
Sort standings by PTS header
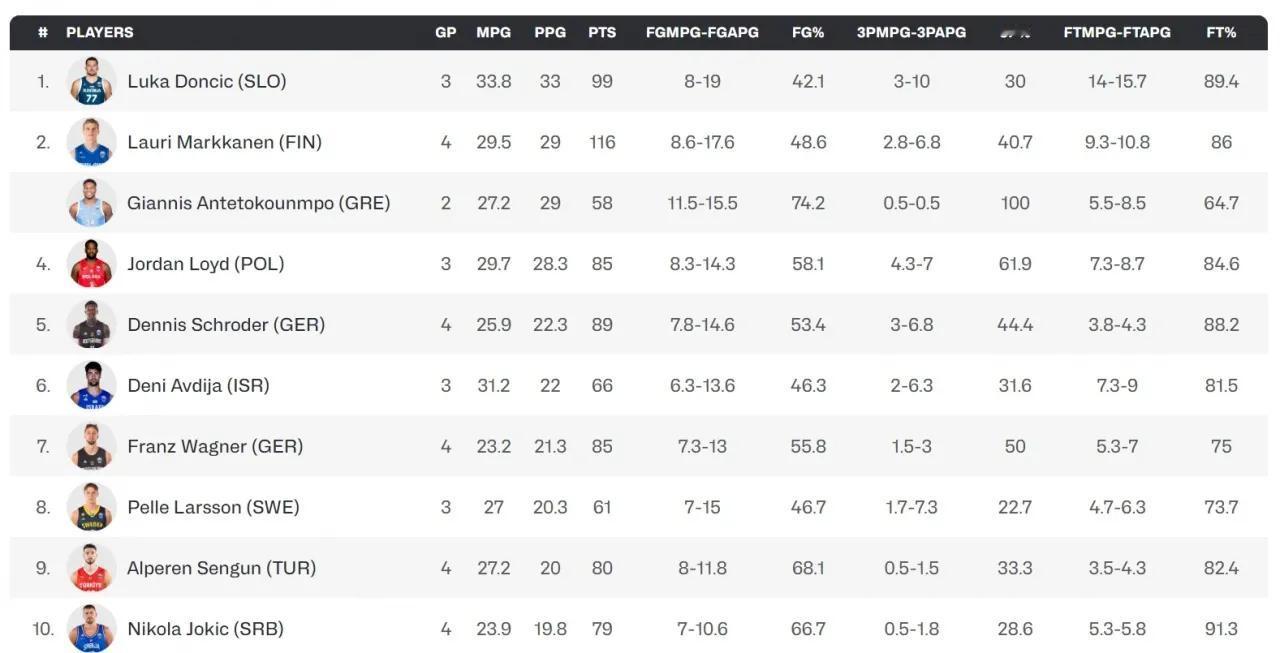pyautogui.click(x=602, y=32)
